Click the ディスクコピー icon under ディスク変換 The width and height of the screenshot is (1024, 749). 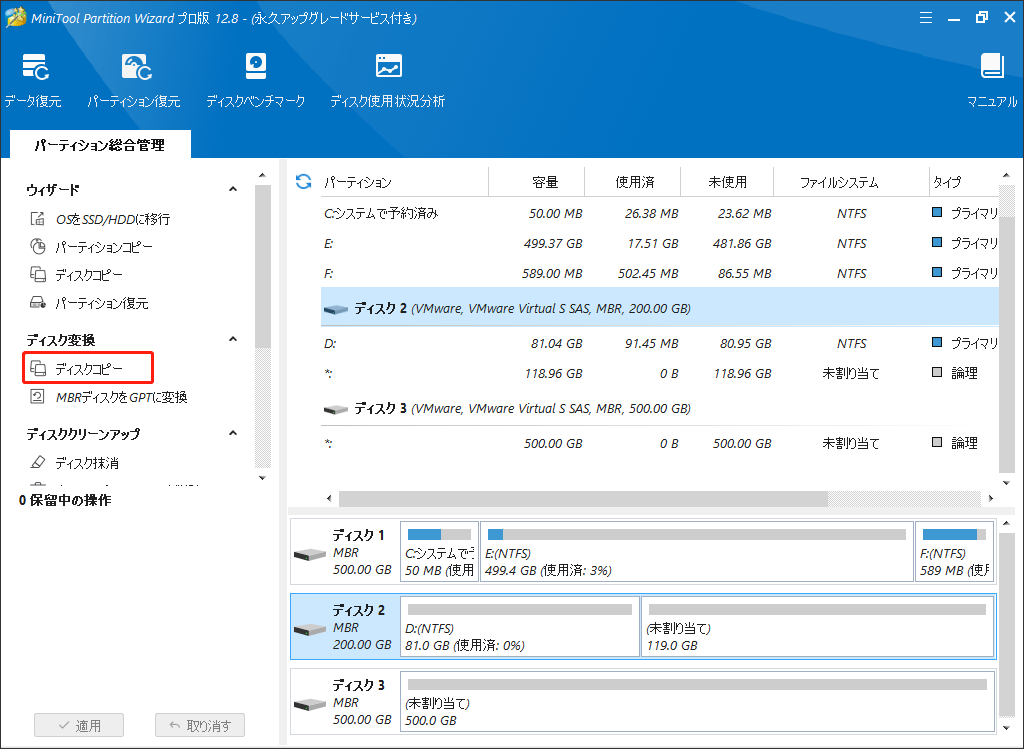tap(38, 369)
